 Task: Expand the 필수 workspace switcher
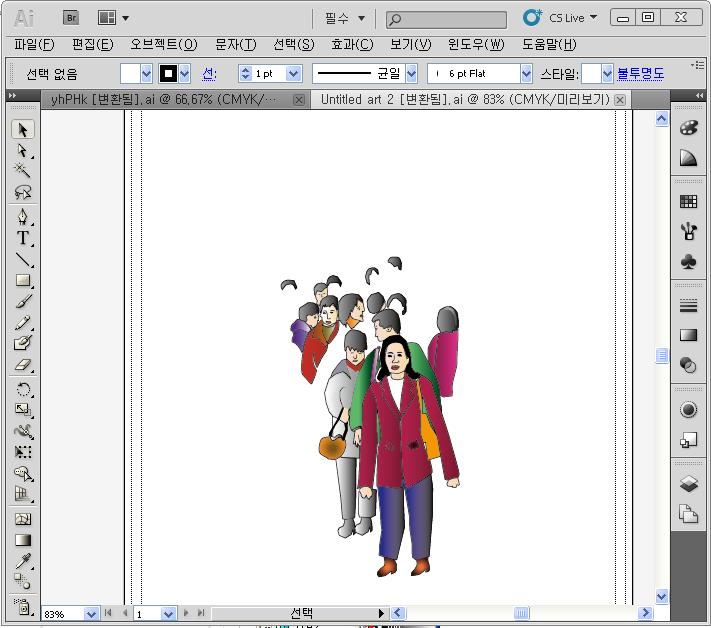(x=345, y=18)
